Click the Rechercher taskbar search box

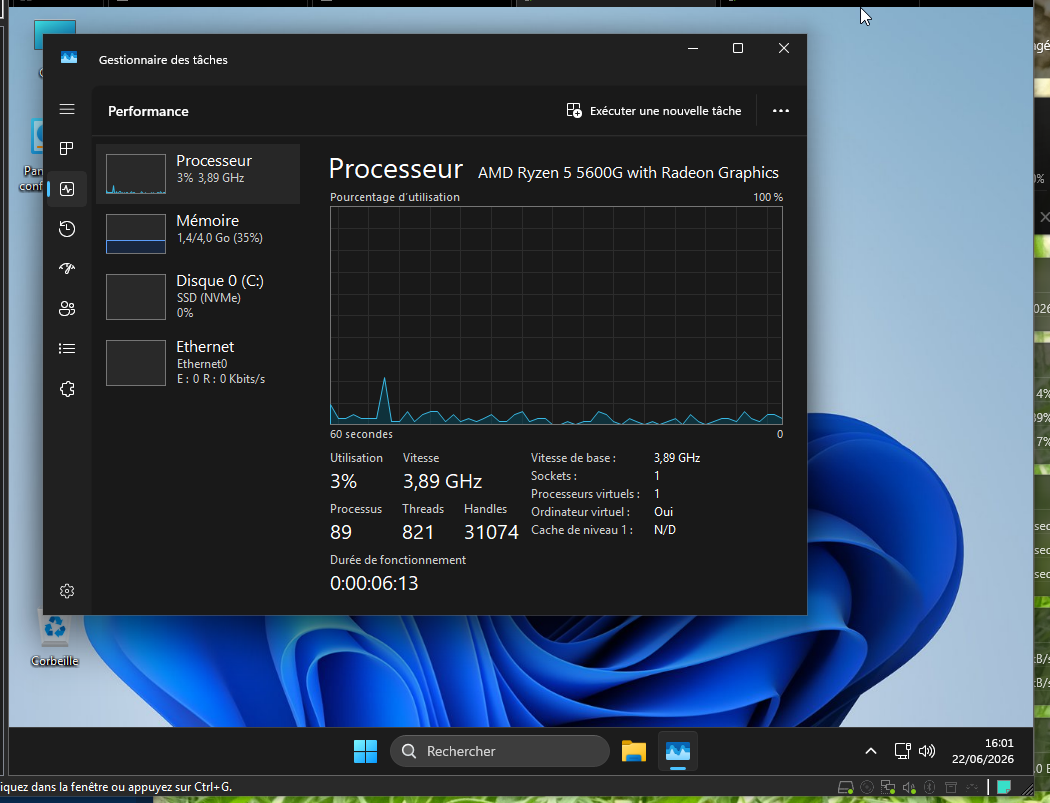coord(500,751)
